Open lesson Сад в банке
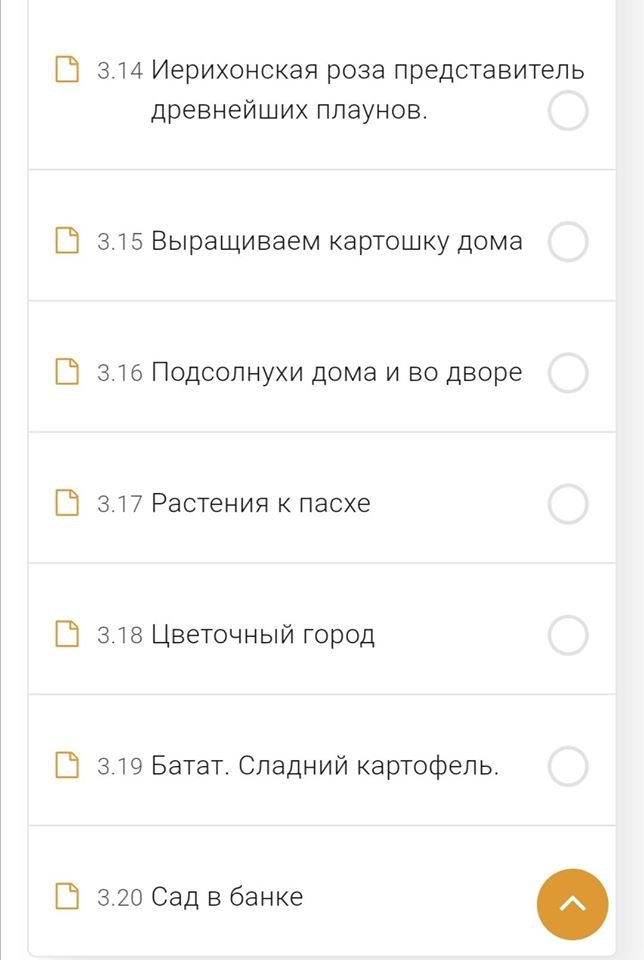The height and width of the screenshot is (960, 644). [x=227, y=897]
